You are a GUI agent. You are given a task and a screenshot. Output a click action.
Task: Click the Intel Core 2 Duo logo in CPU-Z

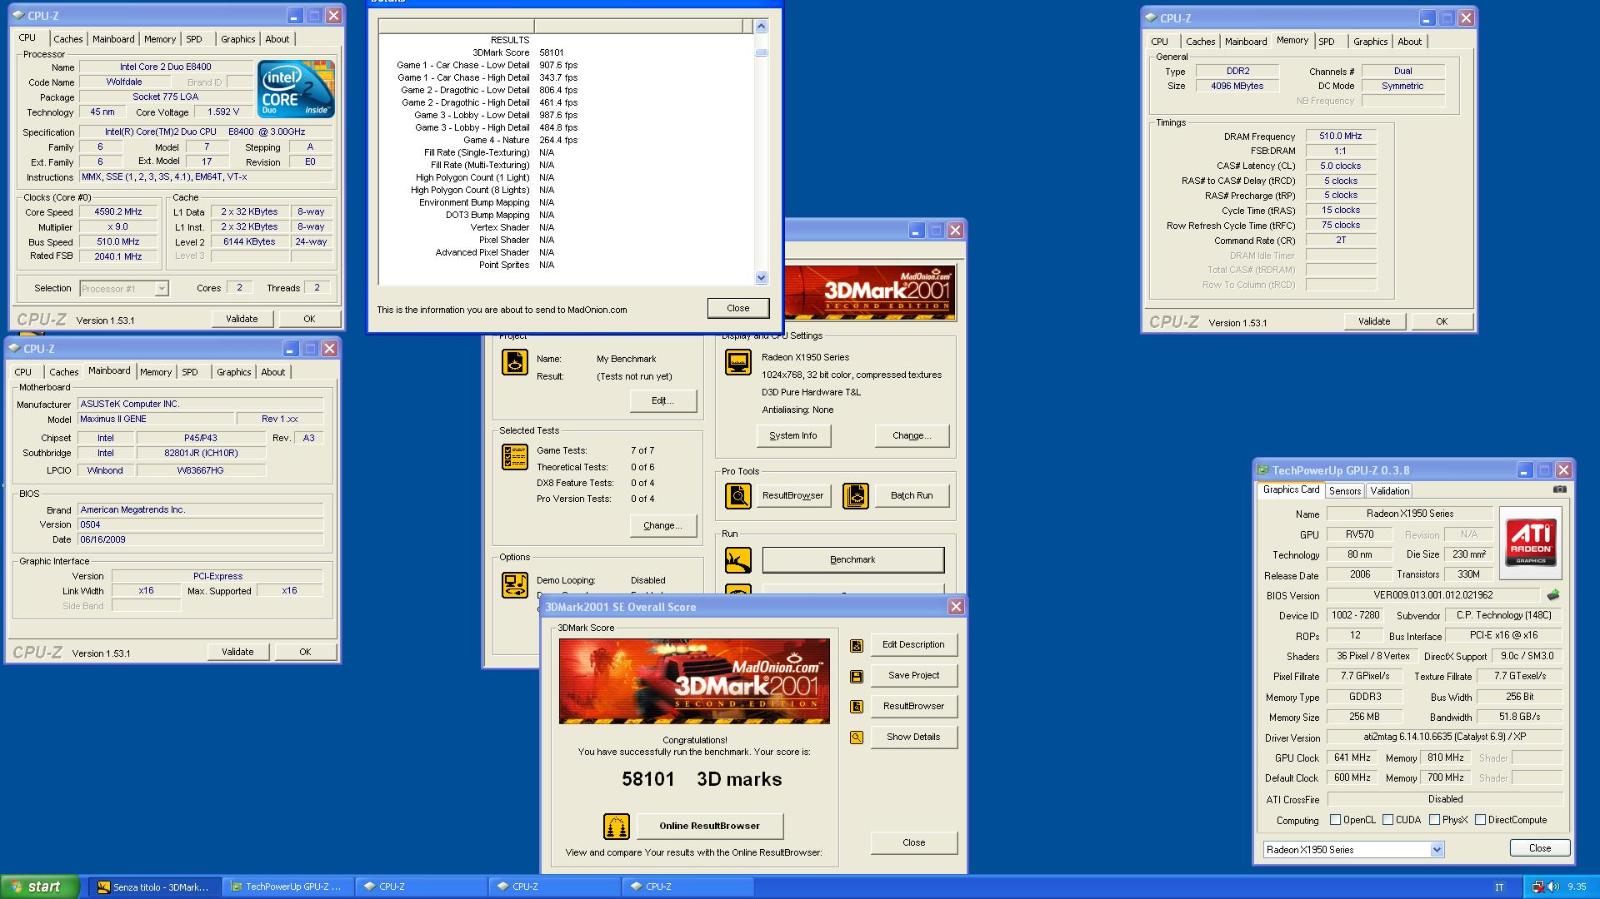tap(296, 89)
